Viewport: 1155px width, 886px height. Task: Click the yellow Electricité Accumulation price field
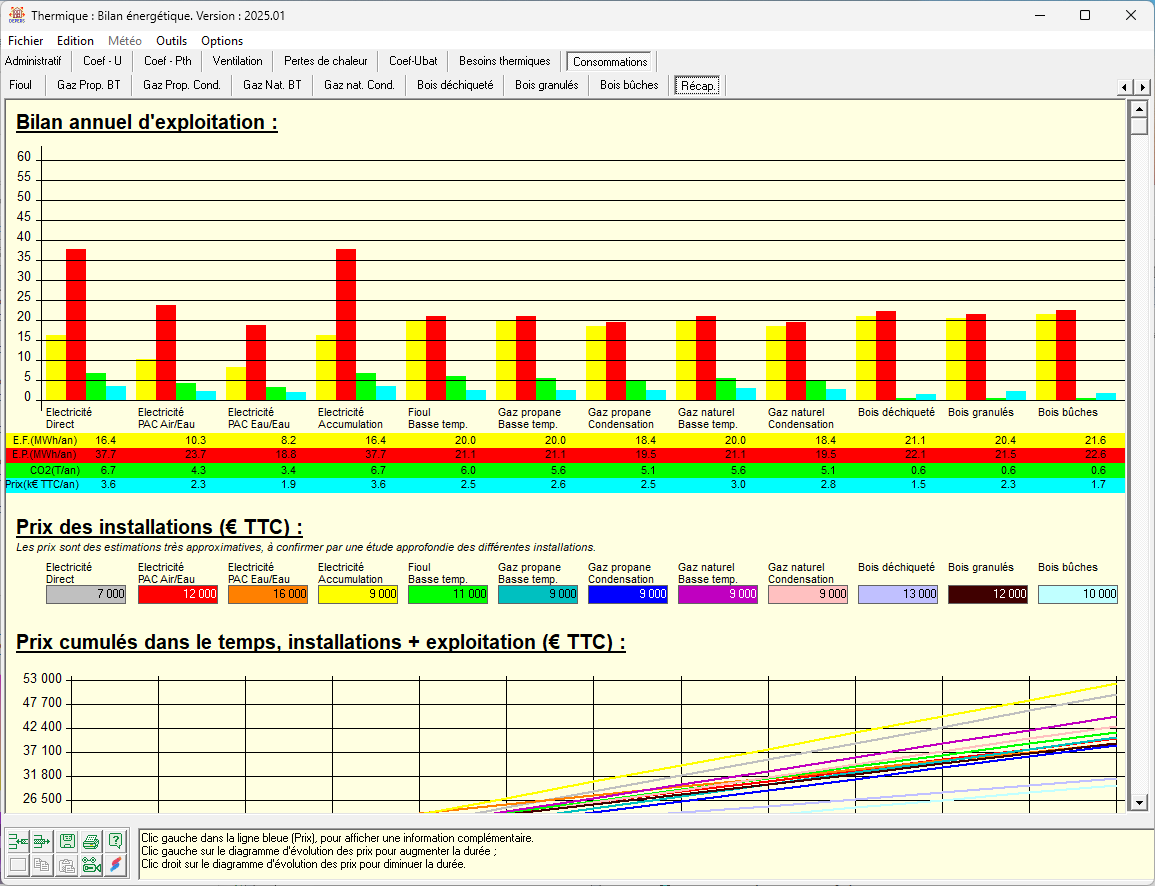click(358, 594)
